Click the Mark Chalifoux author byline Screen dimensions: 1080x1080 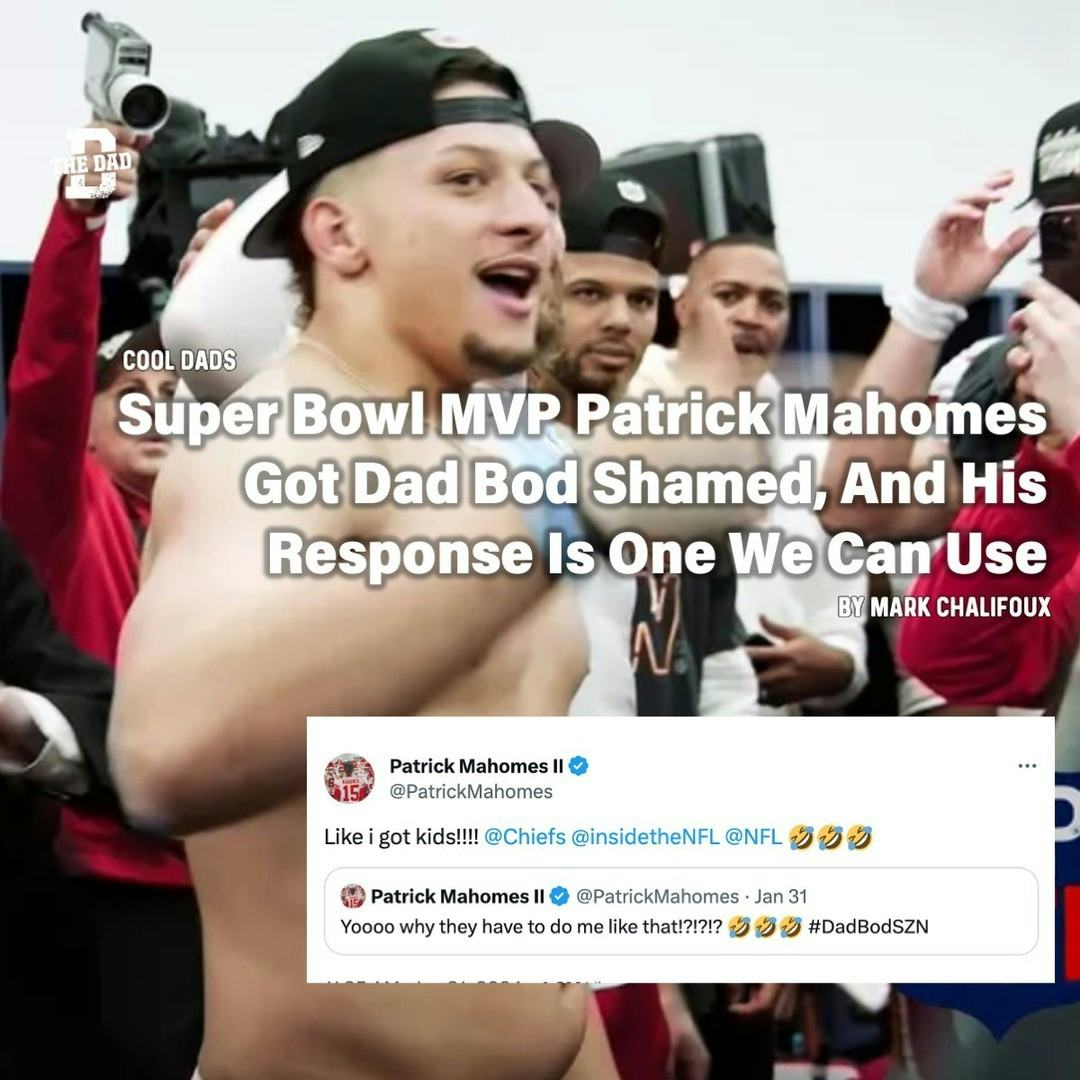pyautogui.click(x=944, y=607)
